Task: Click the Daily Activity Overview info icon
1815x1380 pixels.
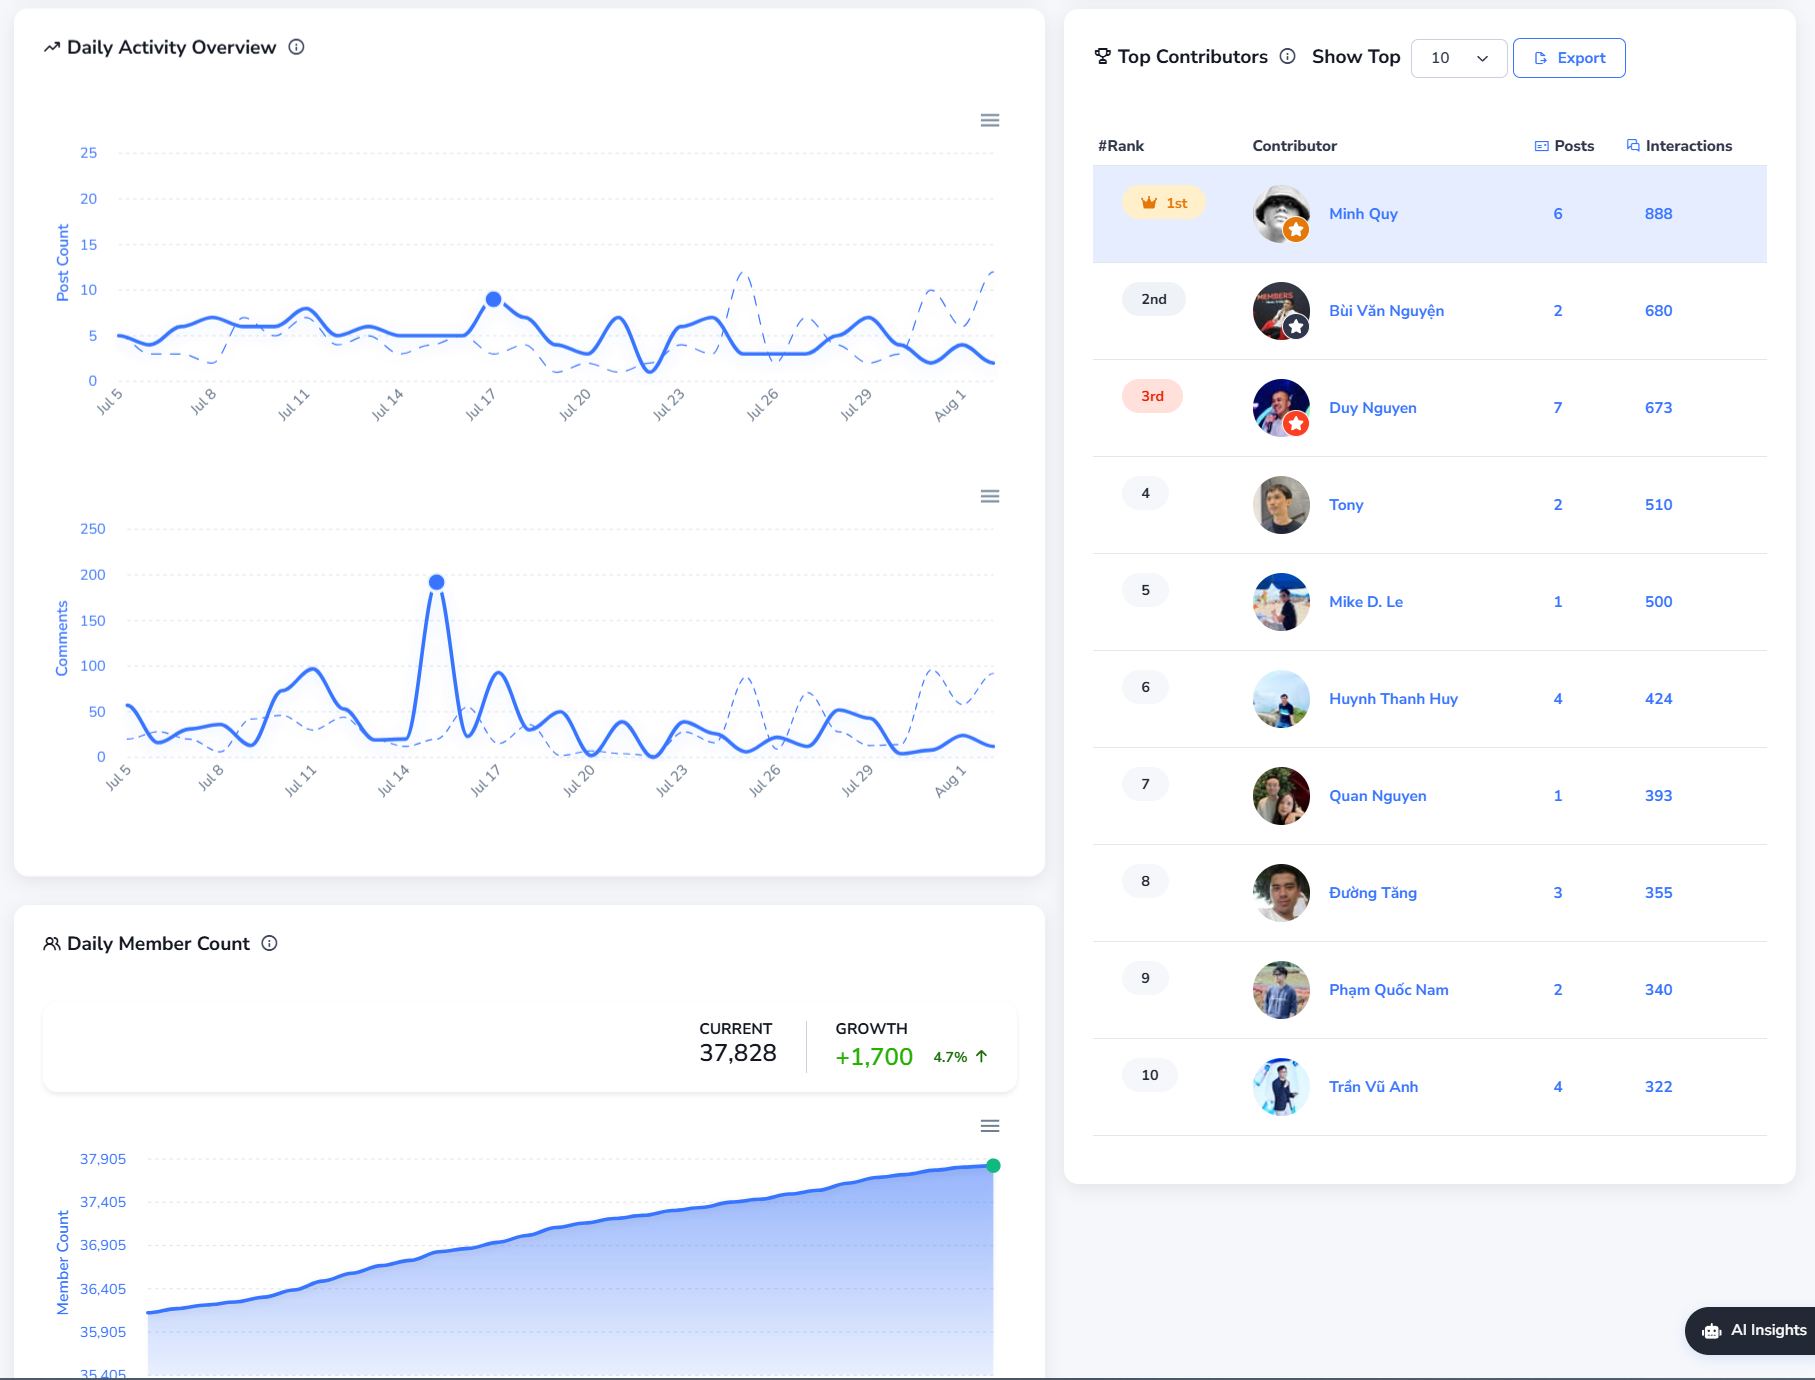Action: tap(296, 47)
